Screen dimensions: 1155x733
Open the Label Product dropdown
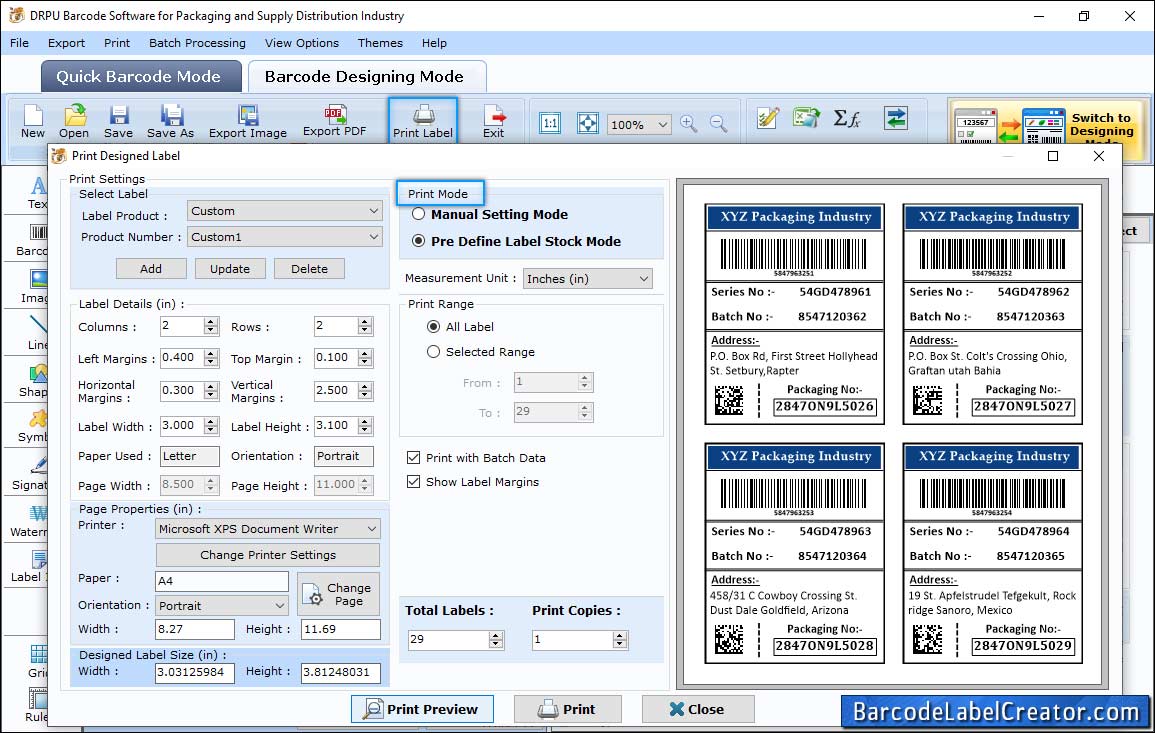tap(284, 211)
